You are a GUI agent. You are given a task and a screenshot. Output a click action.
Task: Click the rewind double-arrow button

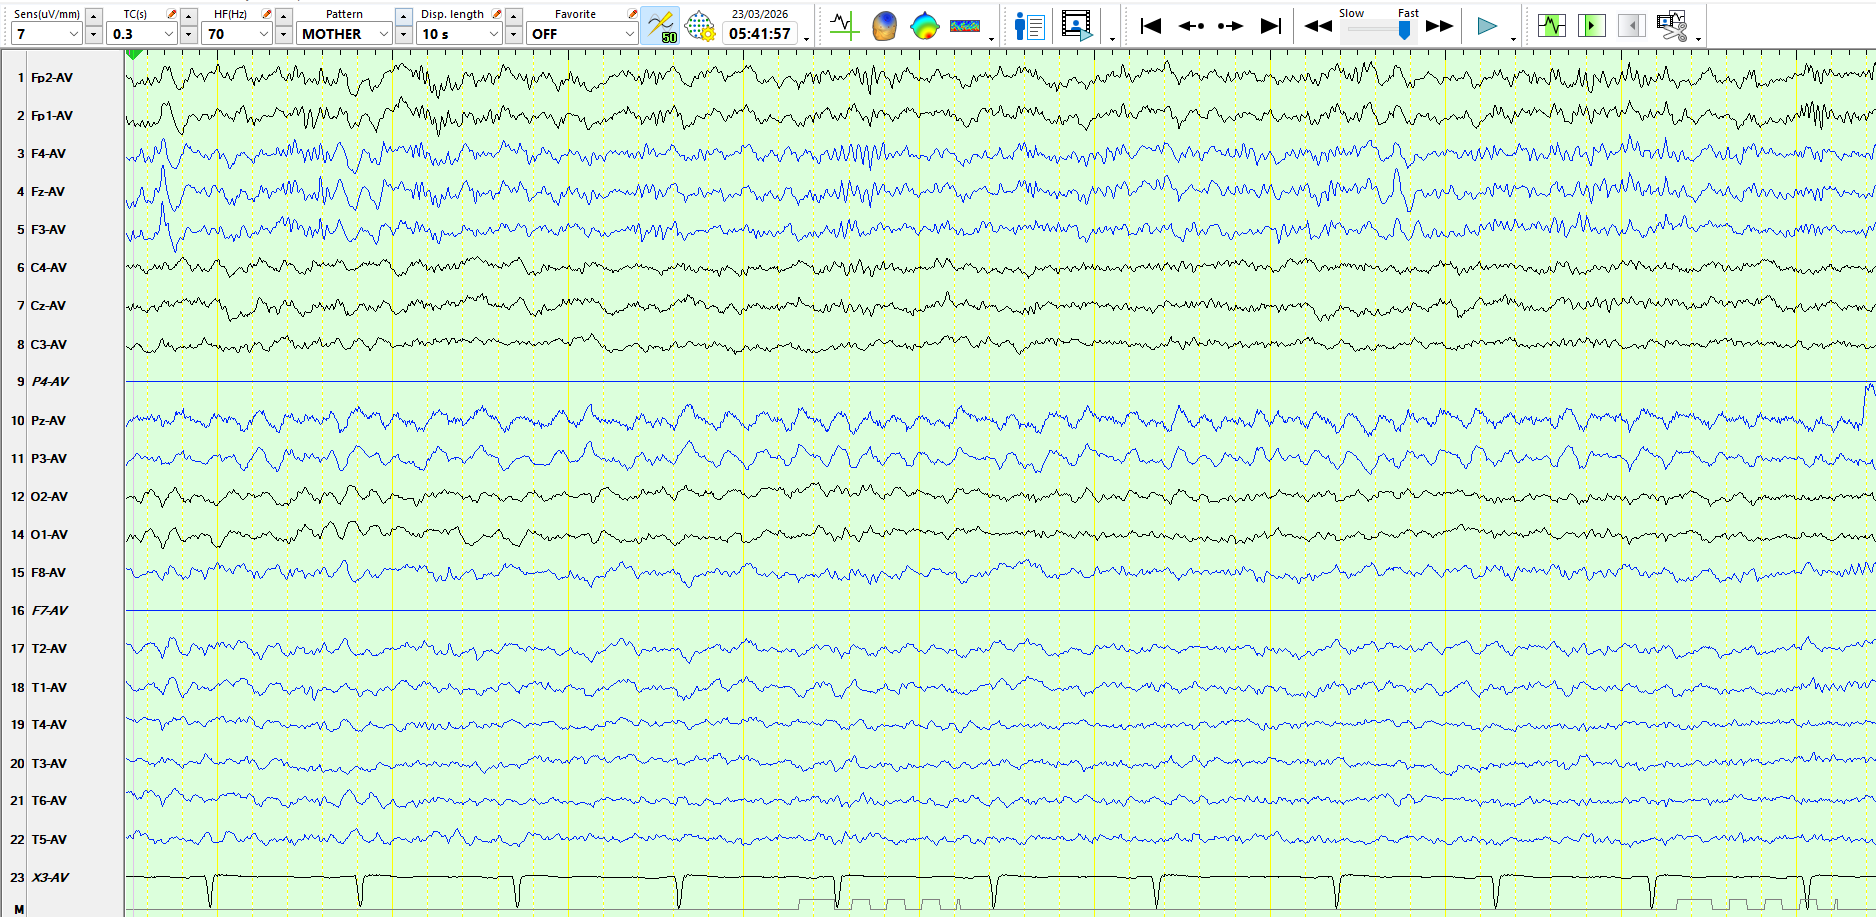1318,26
